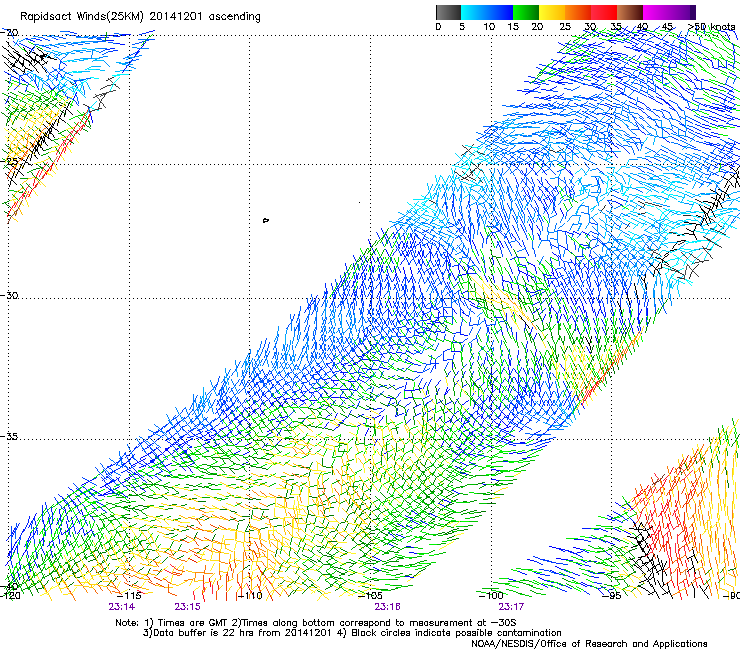Click the 'Data buffer is 22 hrs' footnote line
The height and width of the screenshot is (650, 740).
(x=352, y=633)
